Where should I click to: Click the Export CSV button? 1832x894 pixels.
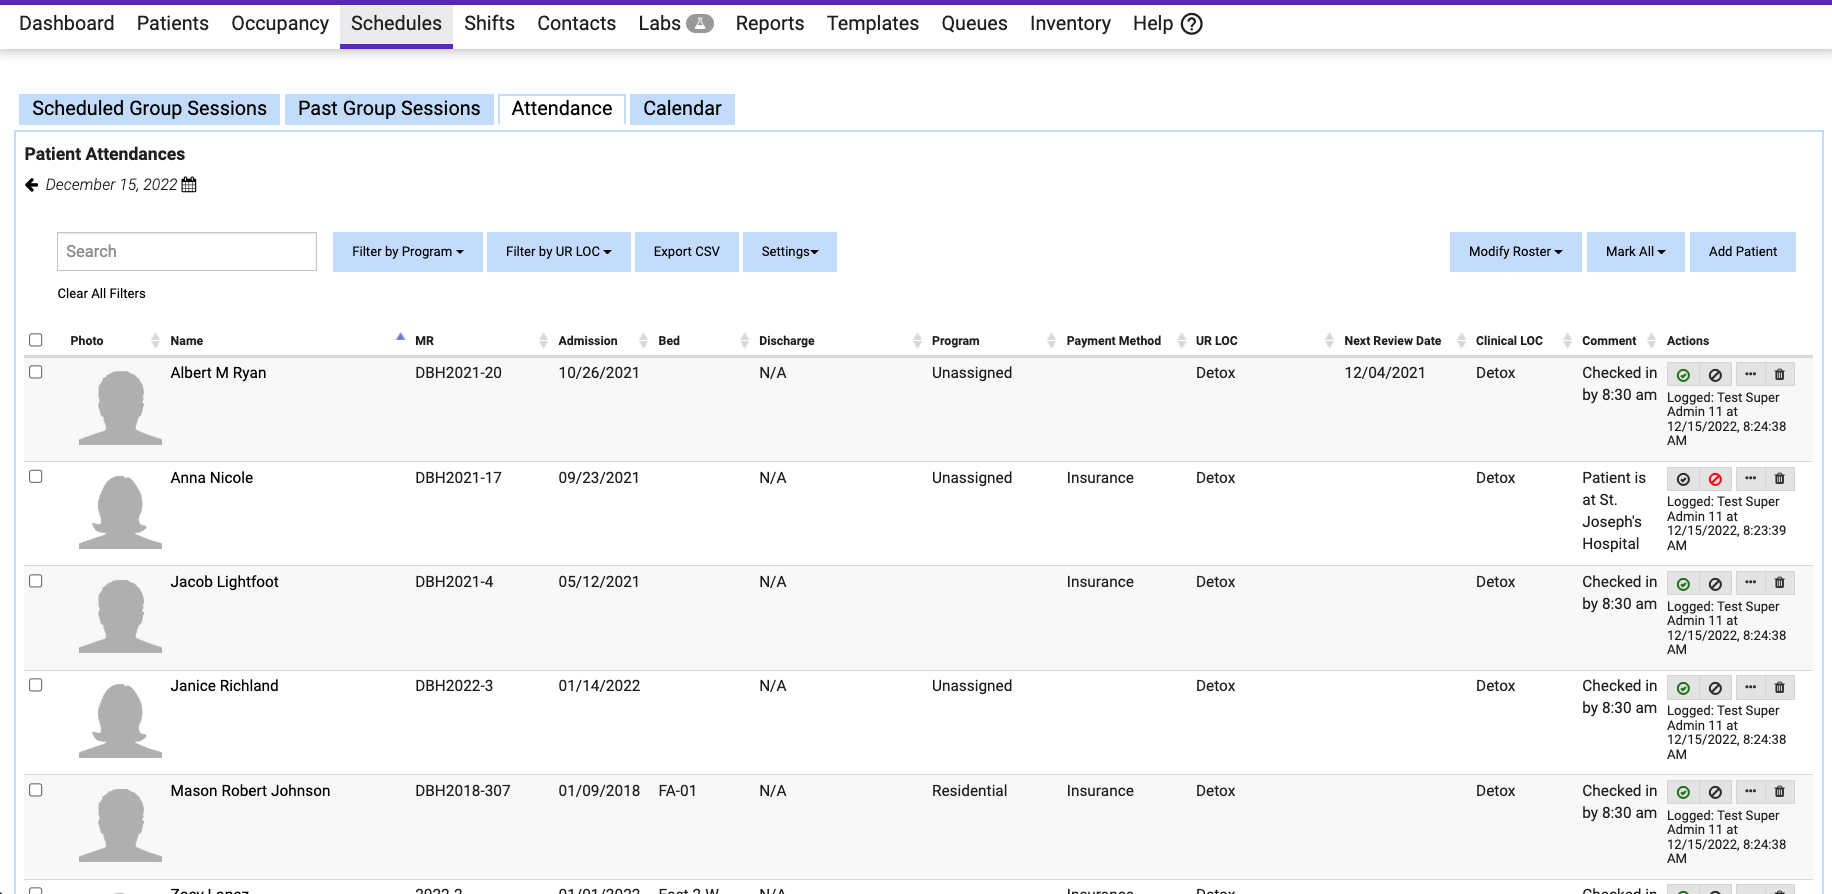click(687, 252)
